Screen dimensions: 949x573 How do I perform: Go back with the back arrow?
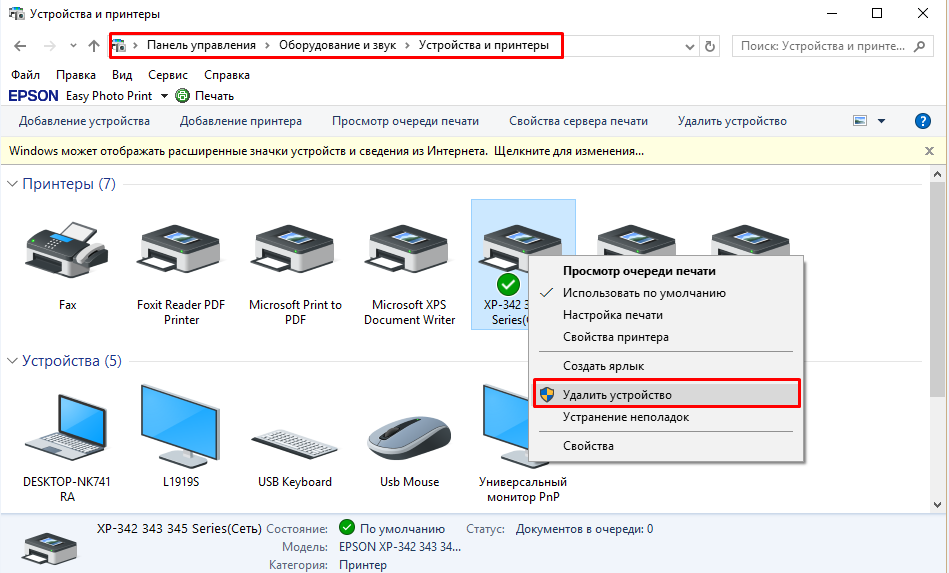pos(20,46)
